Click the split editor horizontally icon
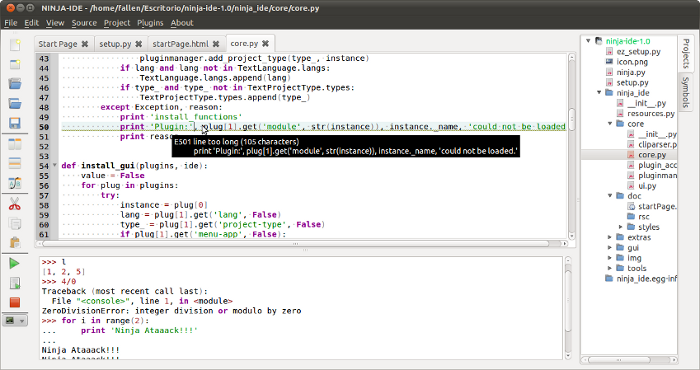Screen dimensions: 700x370 [15, 163]
